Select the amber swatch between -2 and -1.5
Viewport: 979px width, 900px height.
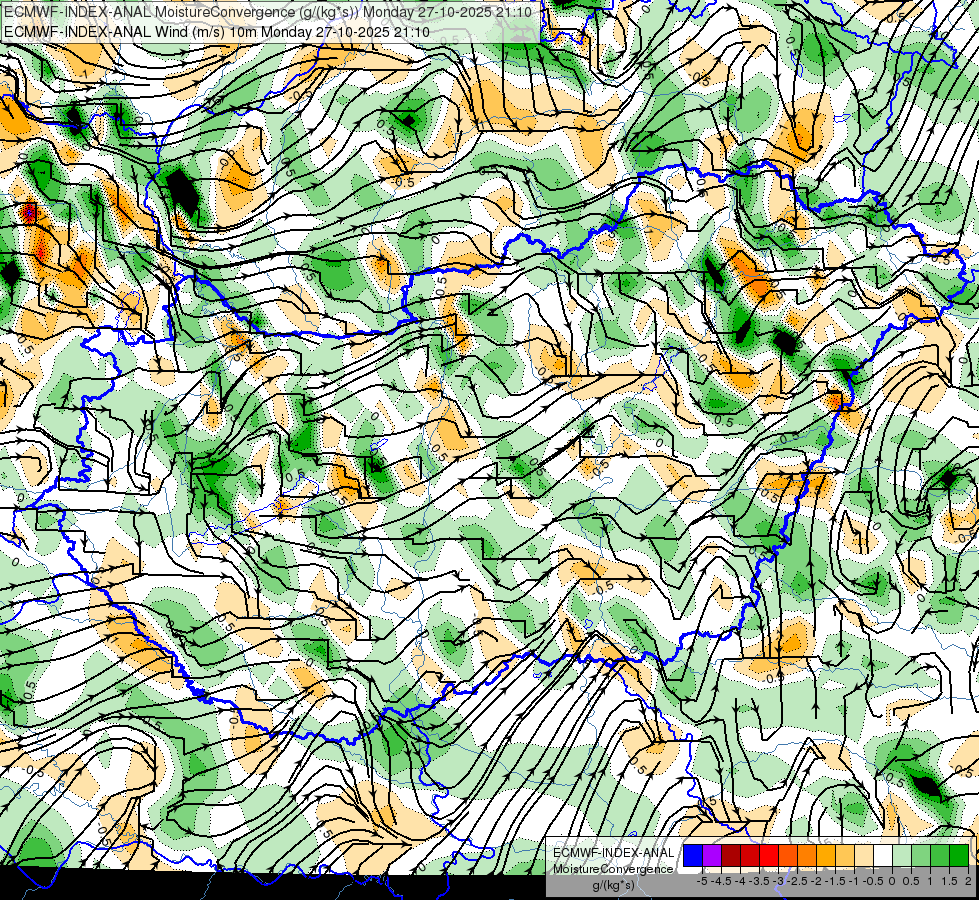click(826, 855)
